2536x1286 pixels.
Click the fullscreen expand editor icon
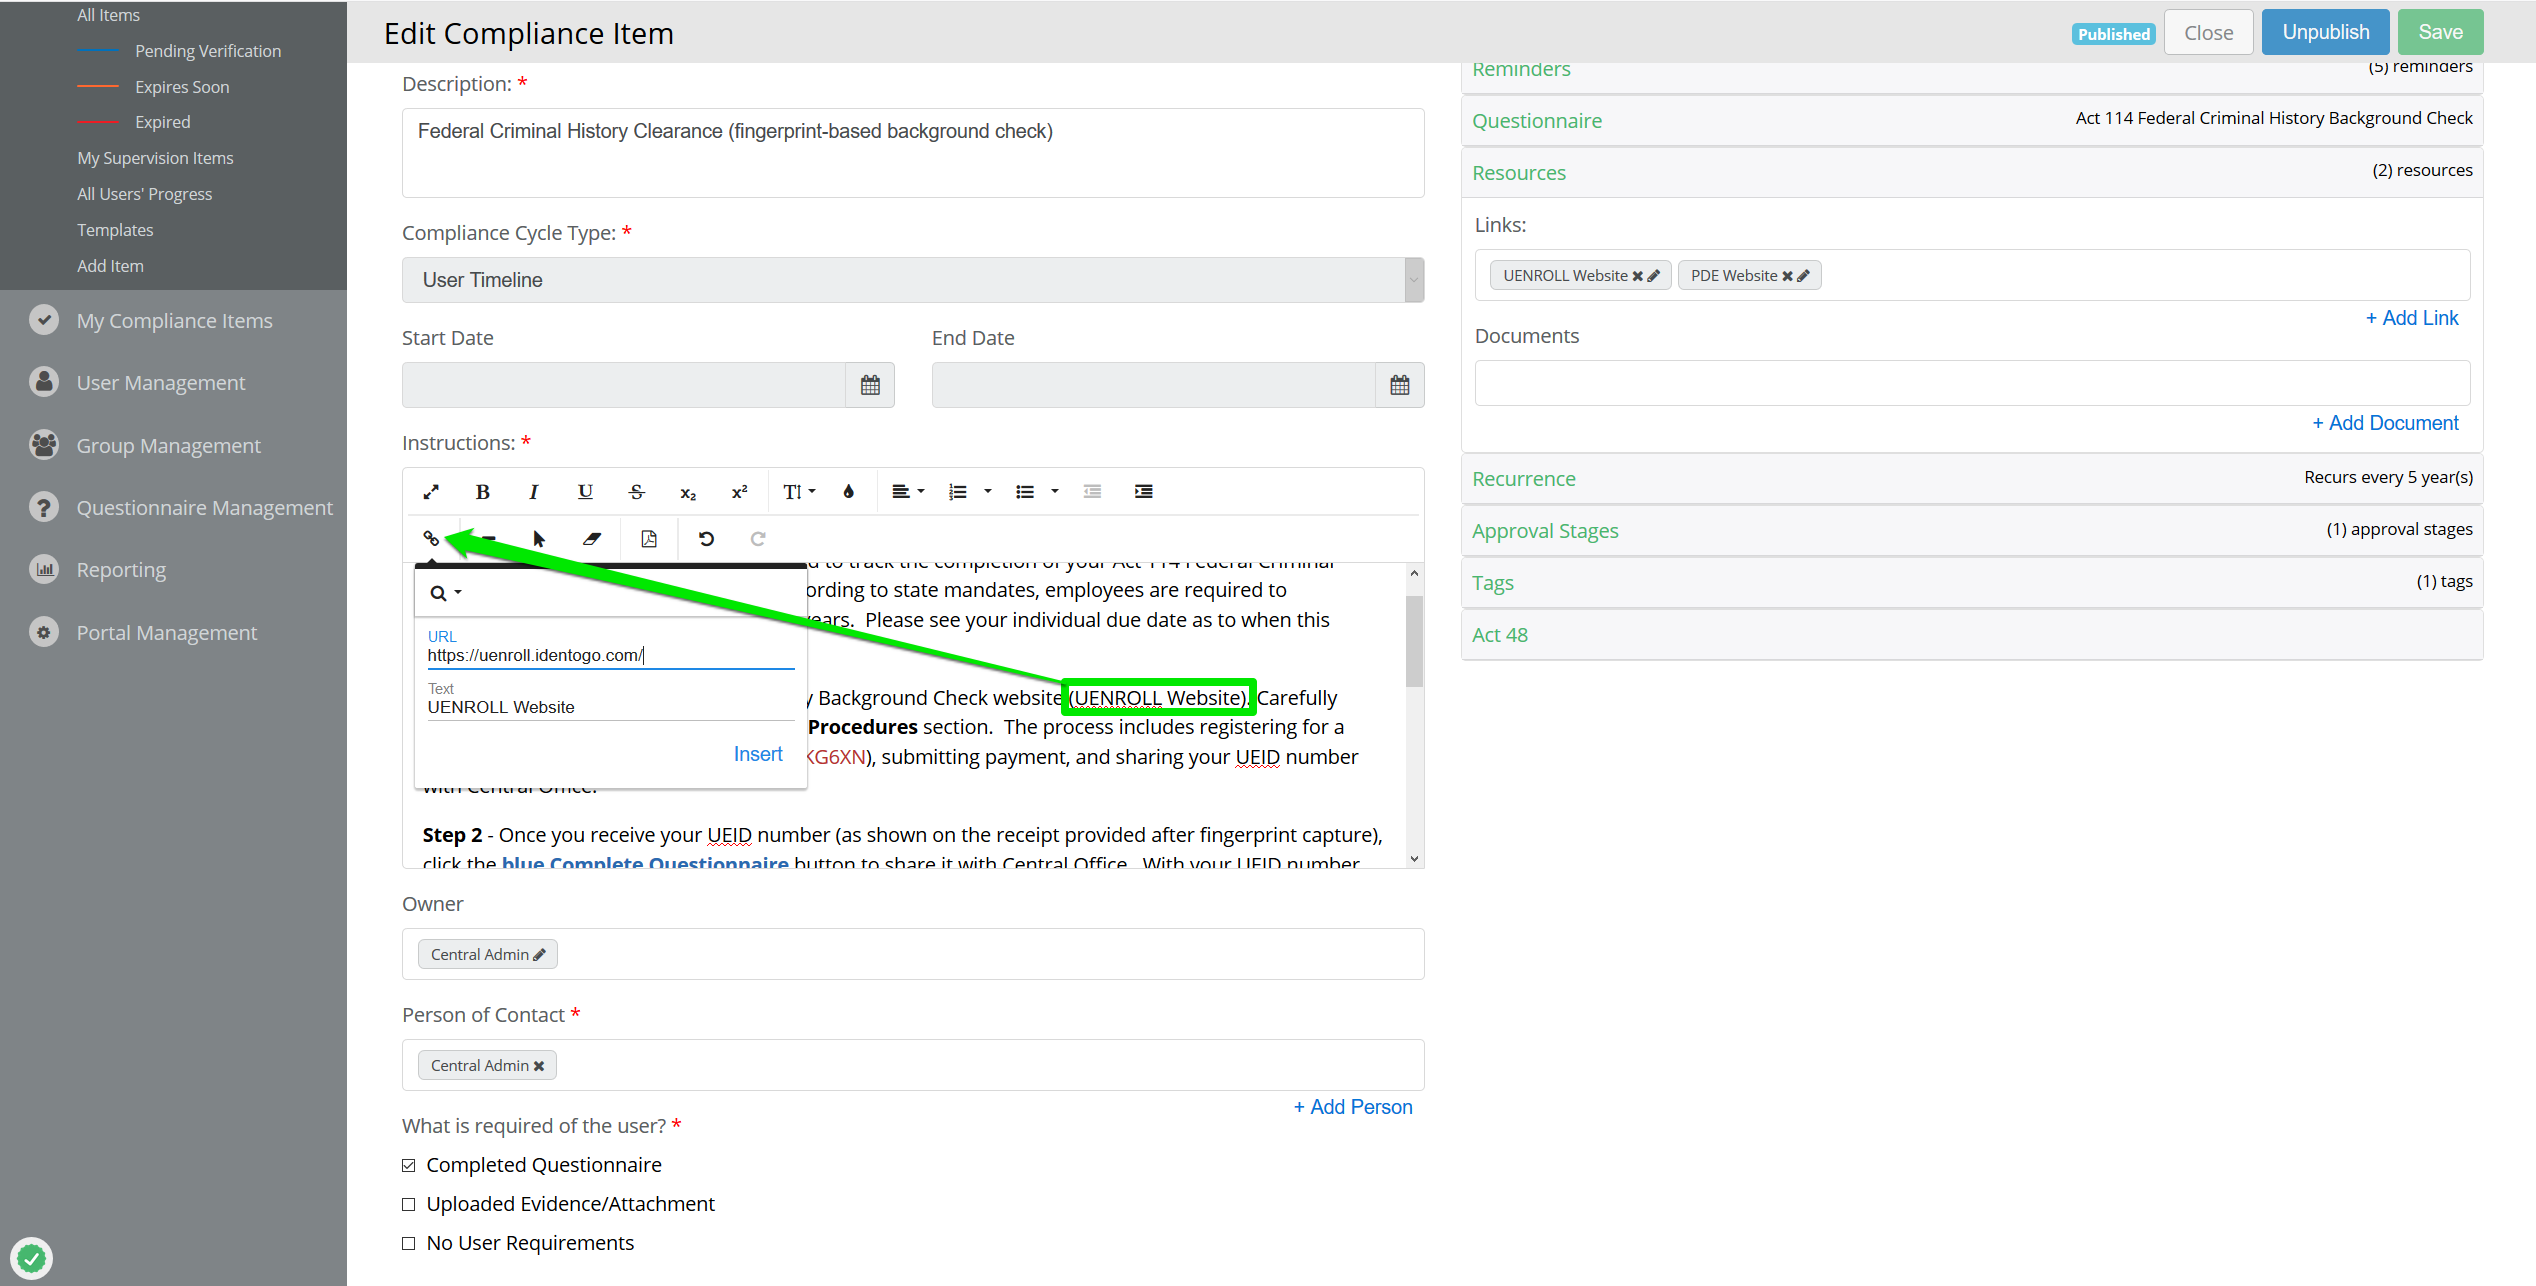(431, 492)
